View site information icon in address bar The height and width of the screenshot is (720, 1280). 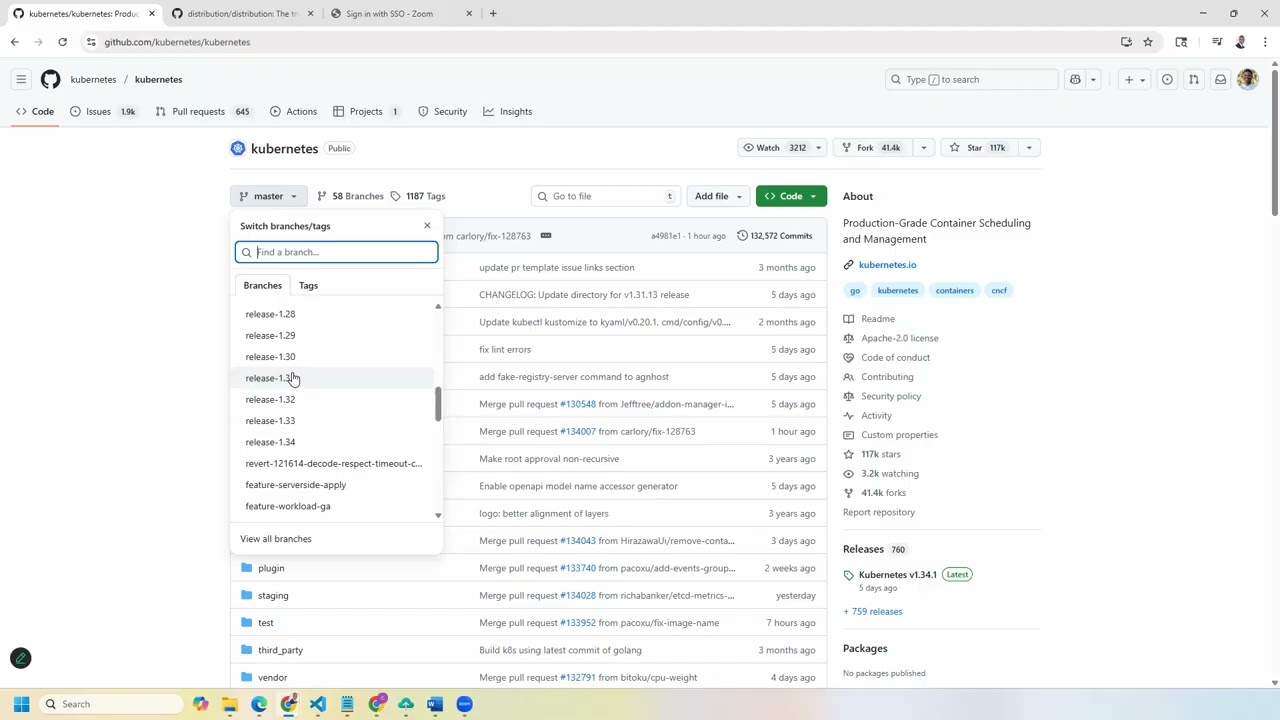(91, 42)
